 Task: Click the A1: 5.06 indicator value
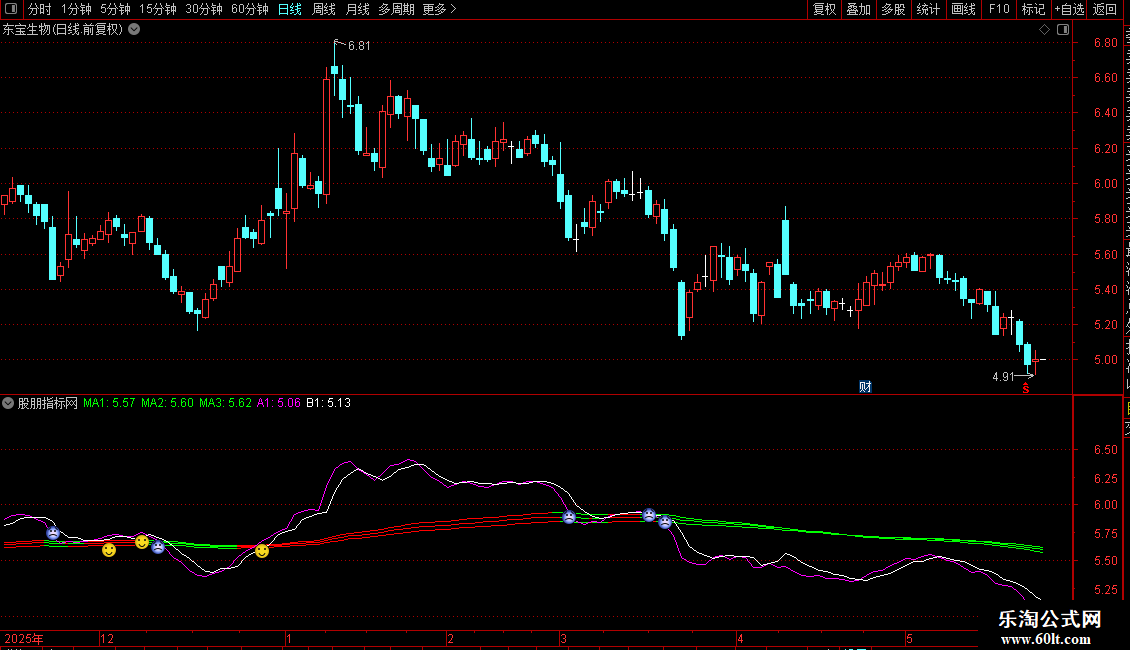click(x=278, y=403)
